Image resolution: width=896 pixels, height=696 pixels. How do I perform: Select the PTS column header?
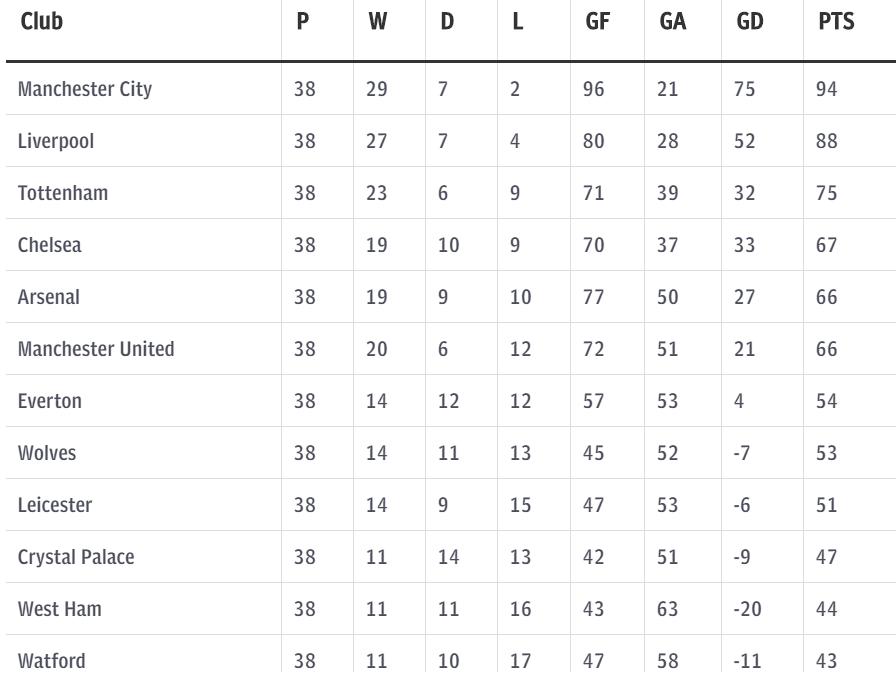[x=836, y=22]
